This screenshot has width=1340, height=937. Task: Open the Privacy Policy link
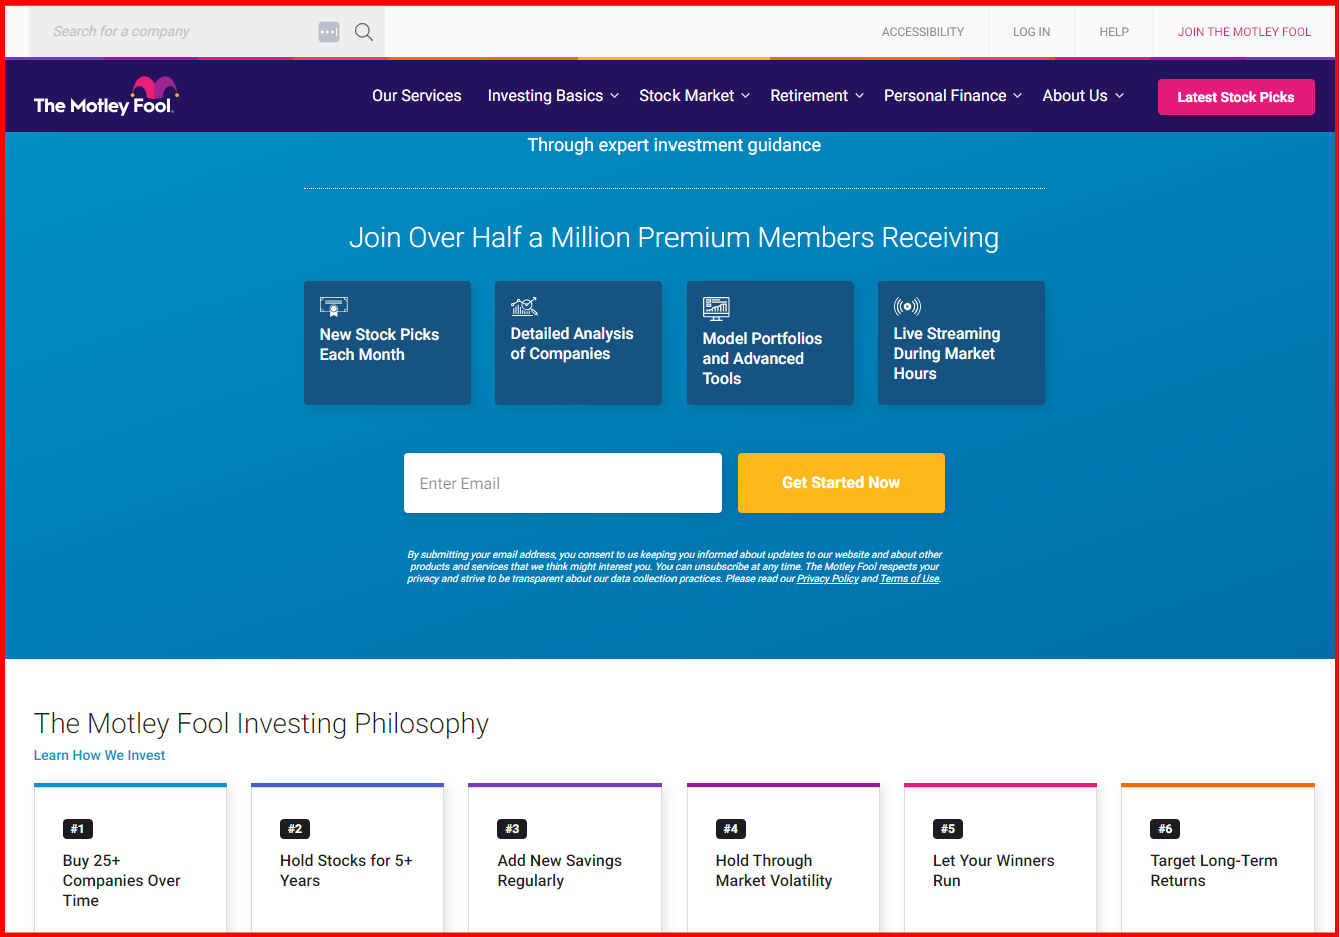828,578
